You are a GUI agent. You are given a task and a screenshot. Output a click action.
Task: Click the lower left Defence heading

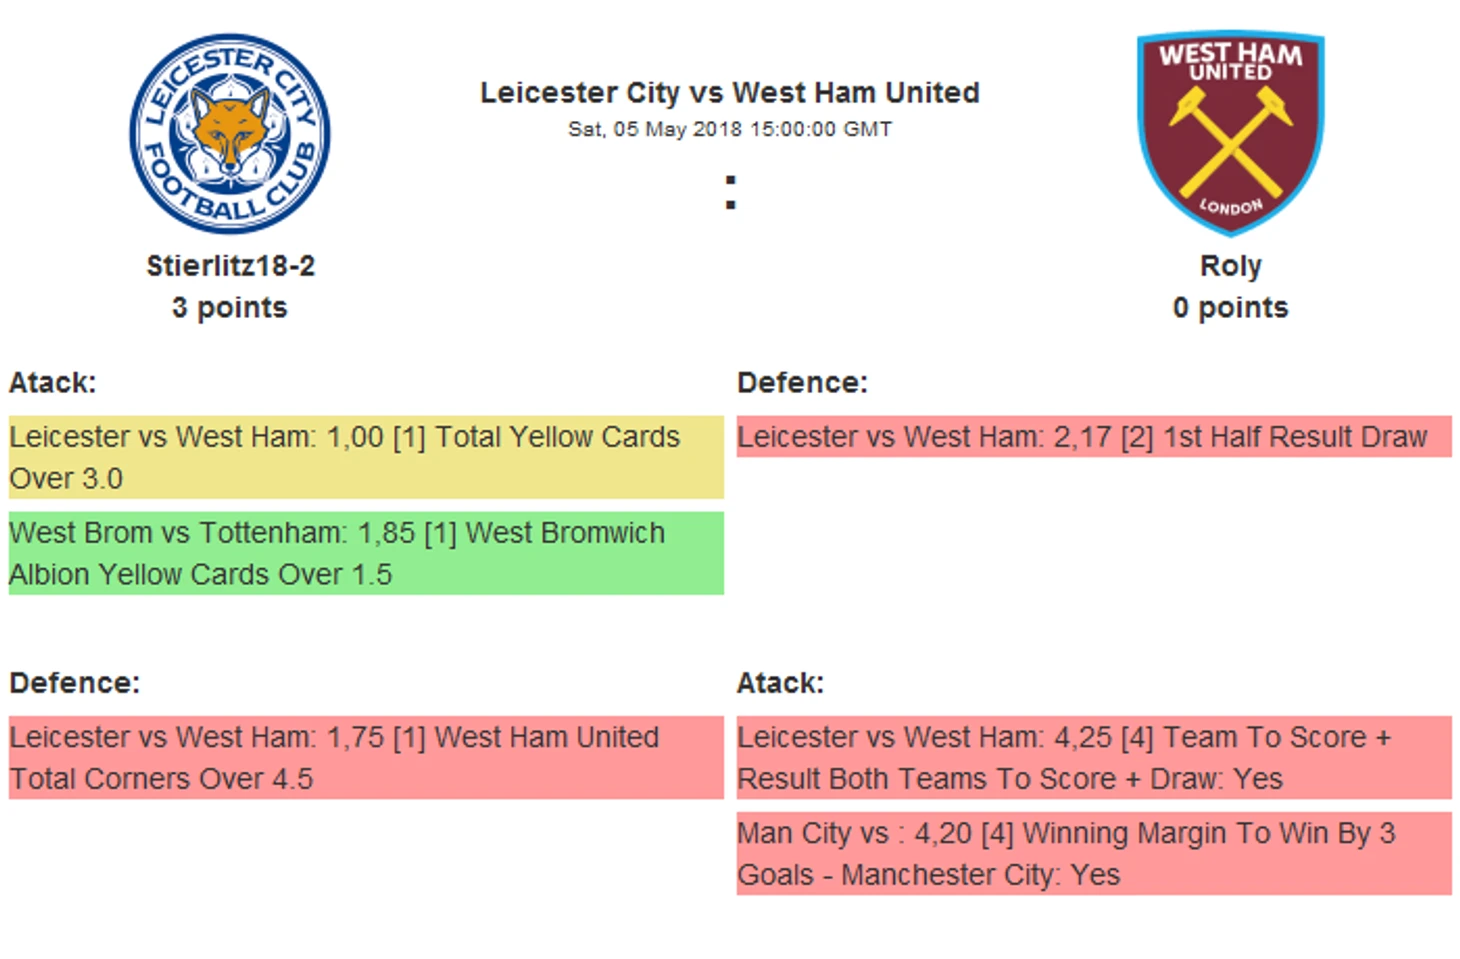(x=75, y=683)
